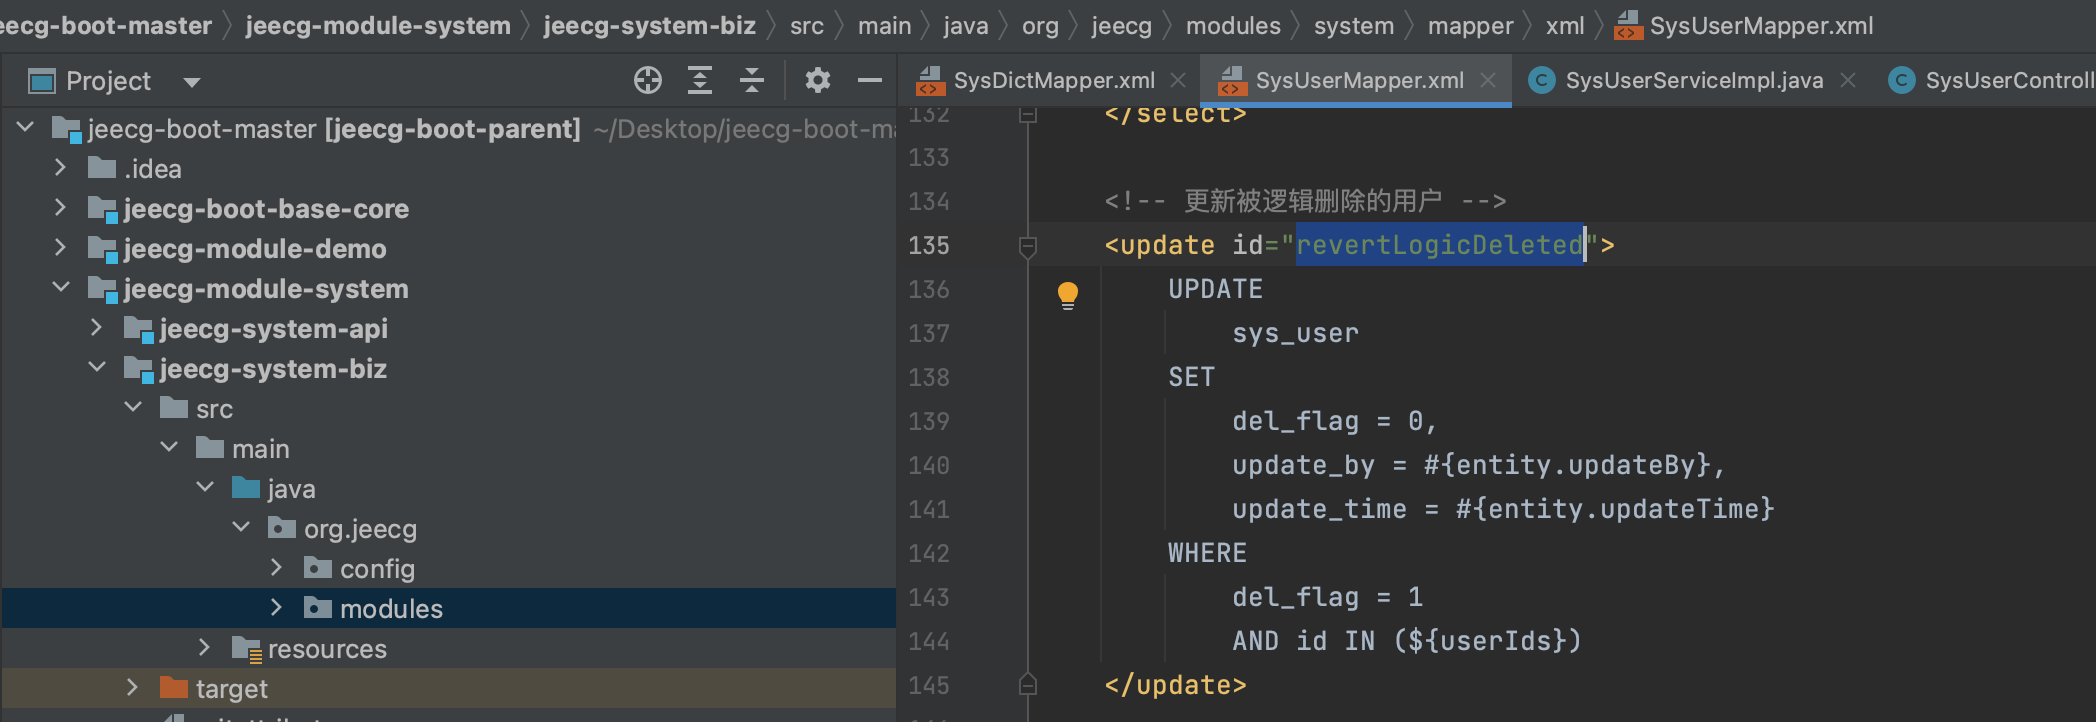
Task: Click the ${userIds} parameter on line 144
Action: coord(1488,641)
